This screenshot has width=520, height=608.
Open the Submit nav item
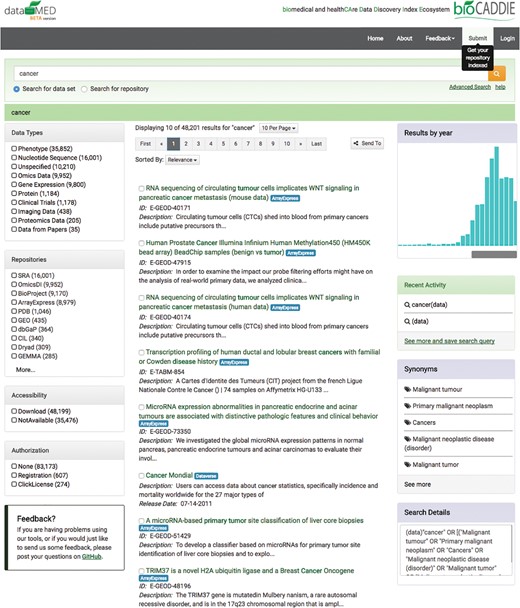[477, 38]
